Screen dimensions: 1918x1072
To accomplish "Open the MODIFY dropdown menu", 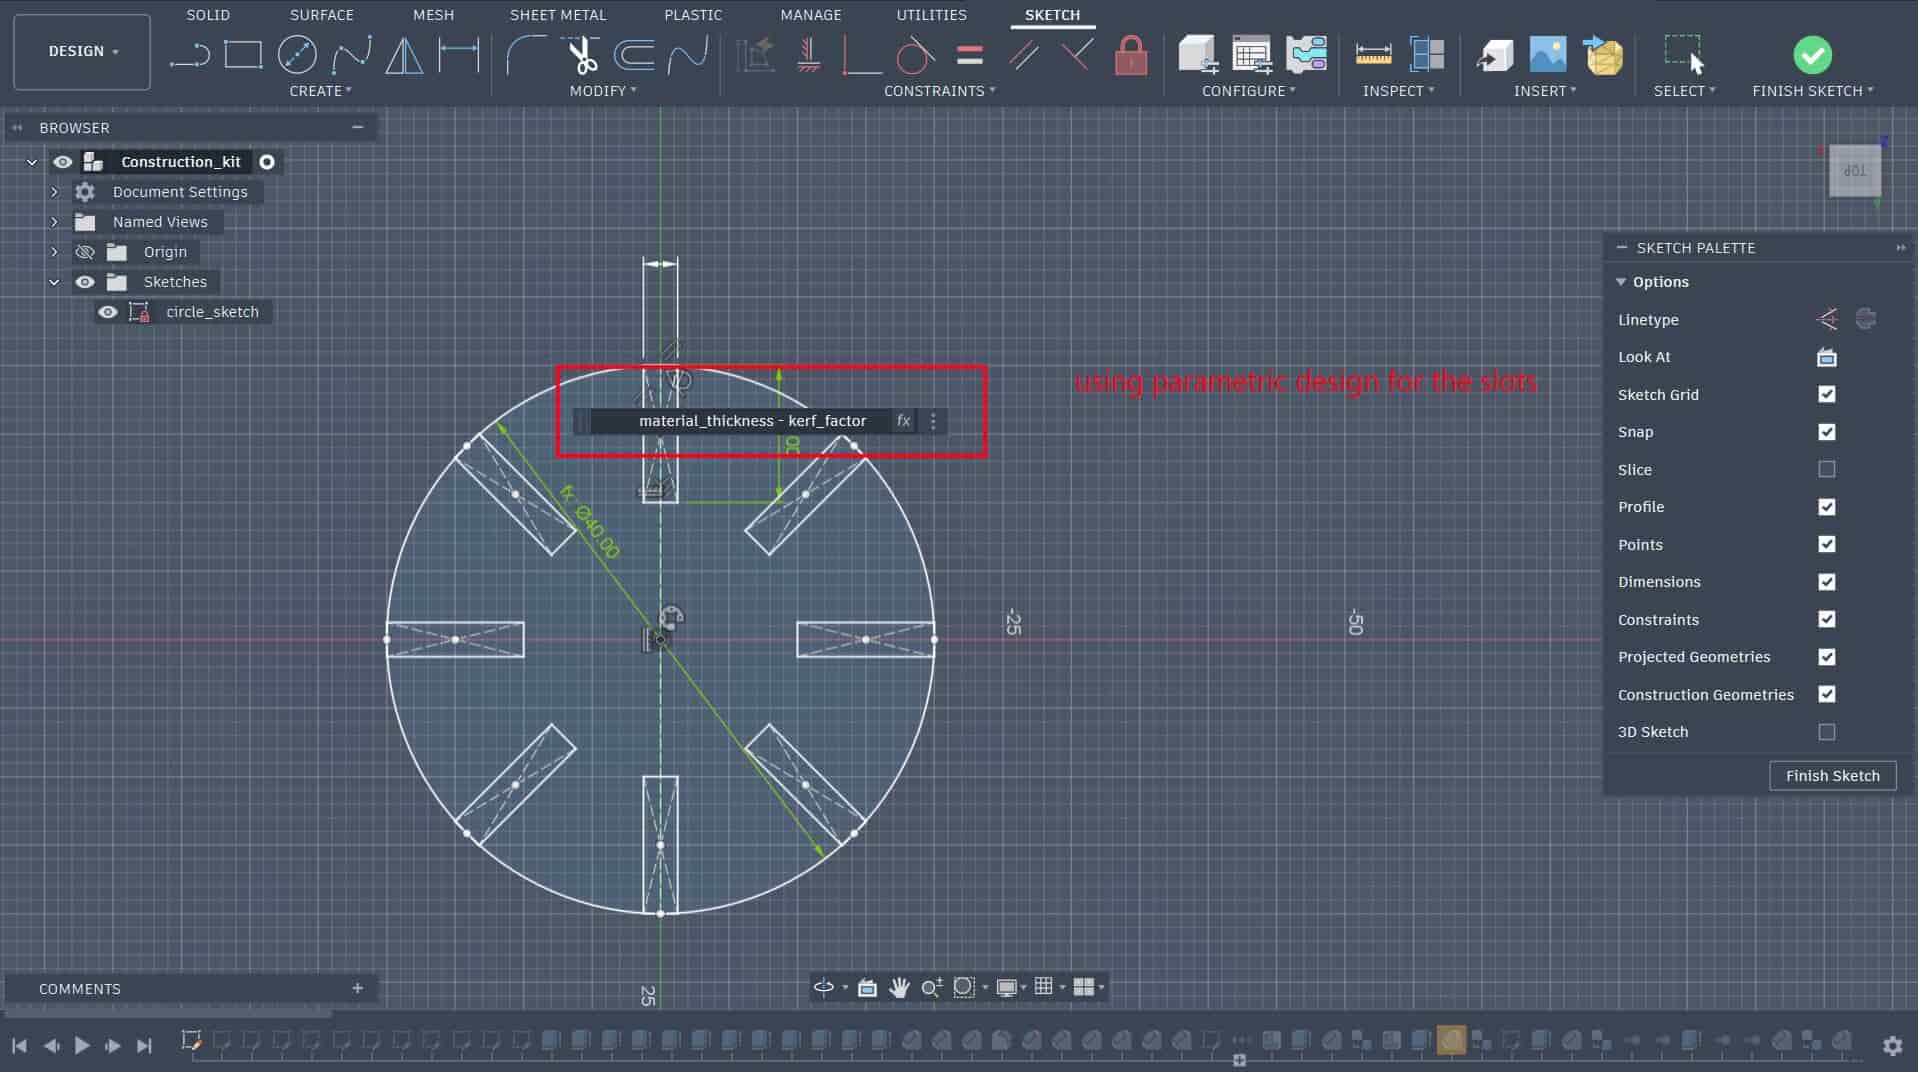I will tap(602, 91).
